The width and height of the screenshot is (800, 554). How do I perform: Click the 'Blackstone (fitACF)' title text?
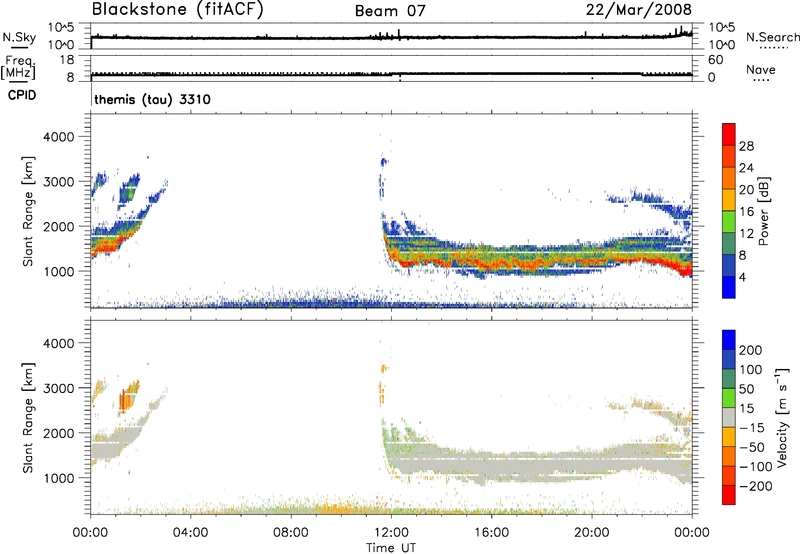(178, 9)
